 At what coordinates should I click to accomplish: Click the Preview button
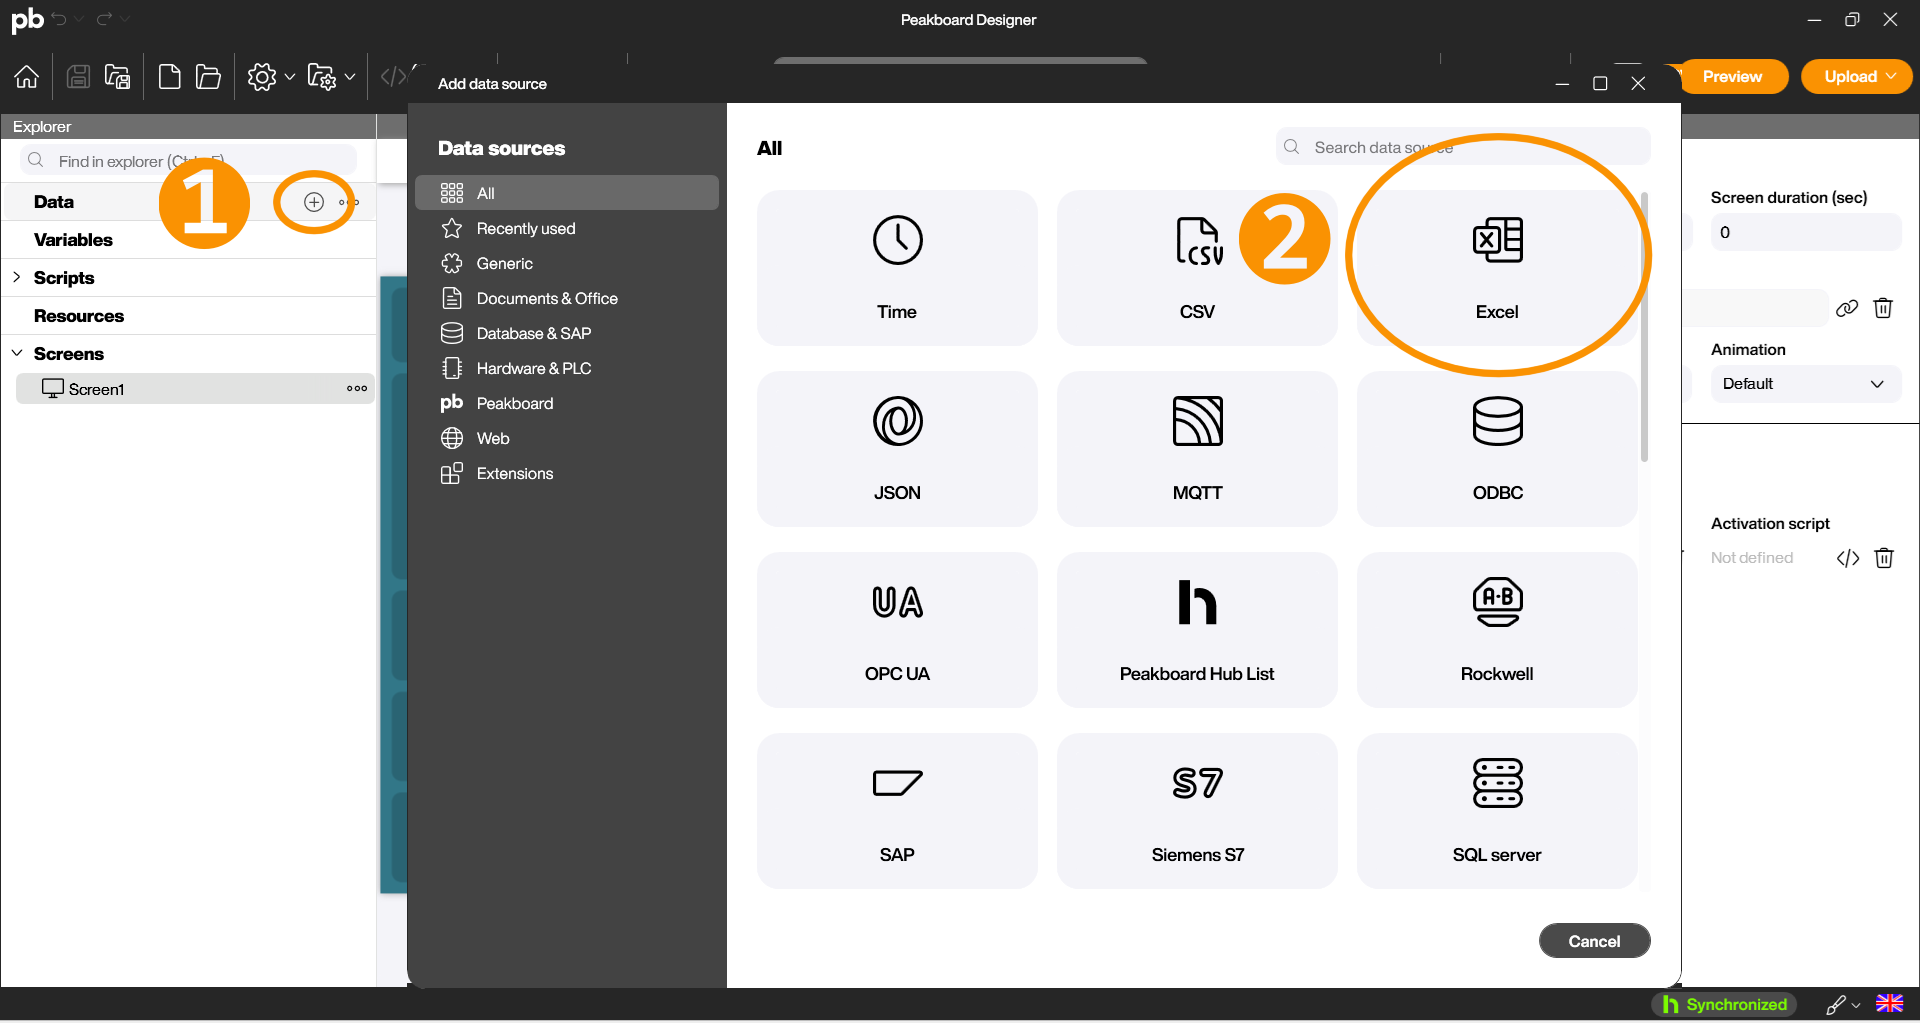1732,77
